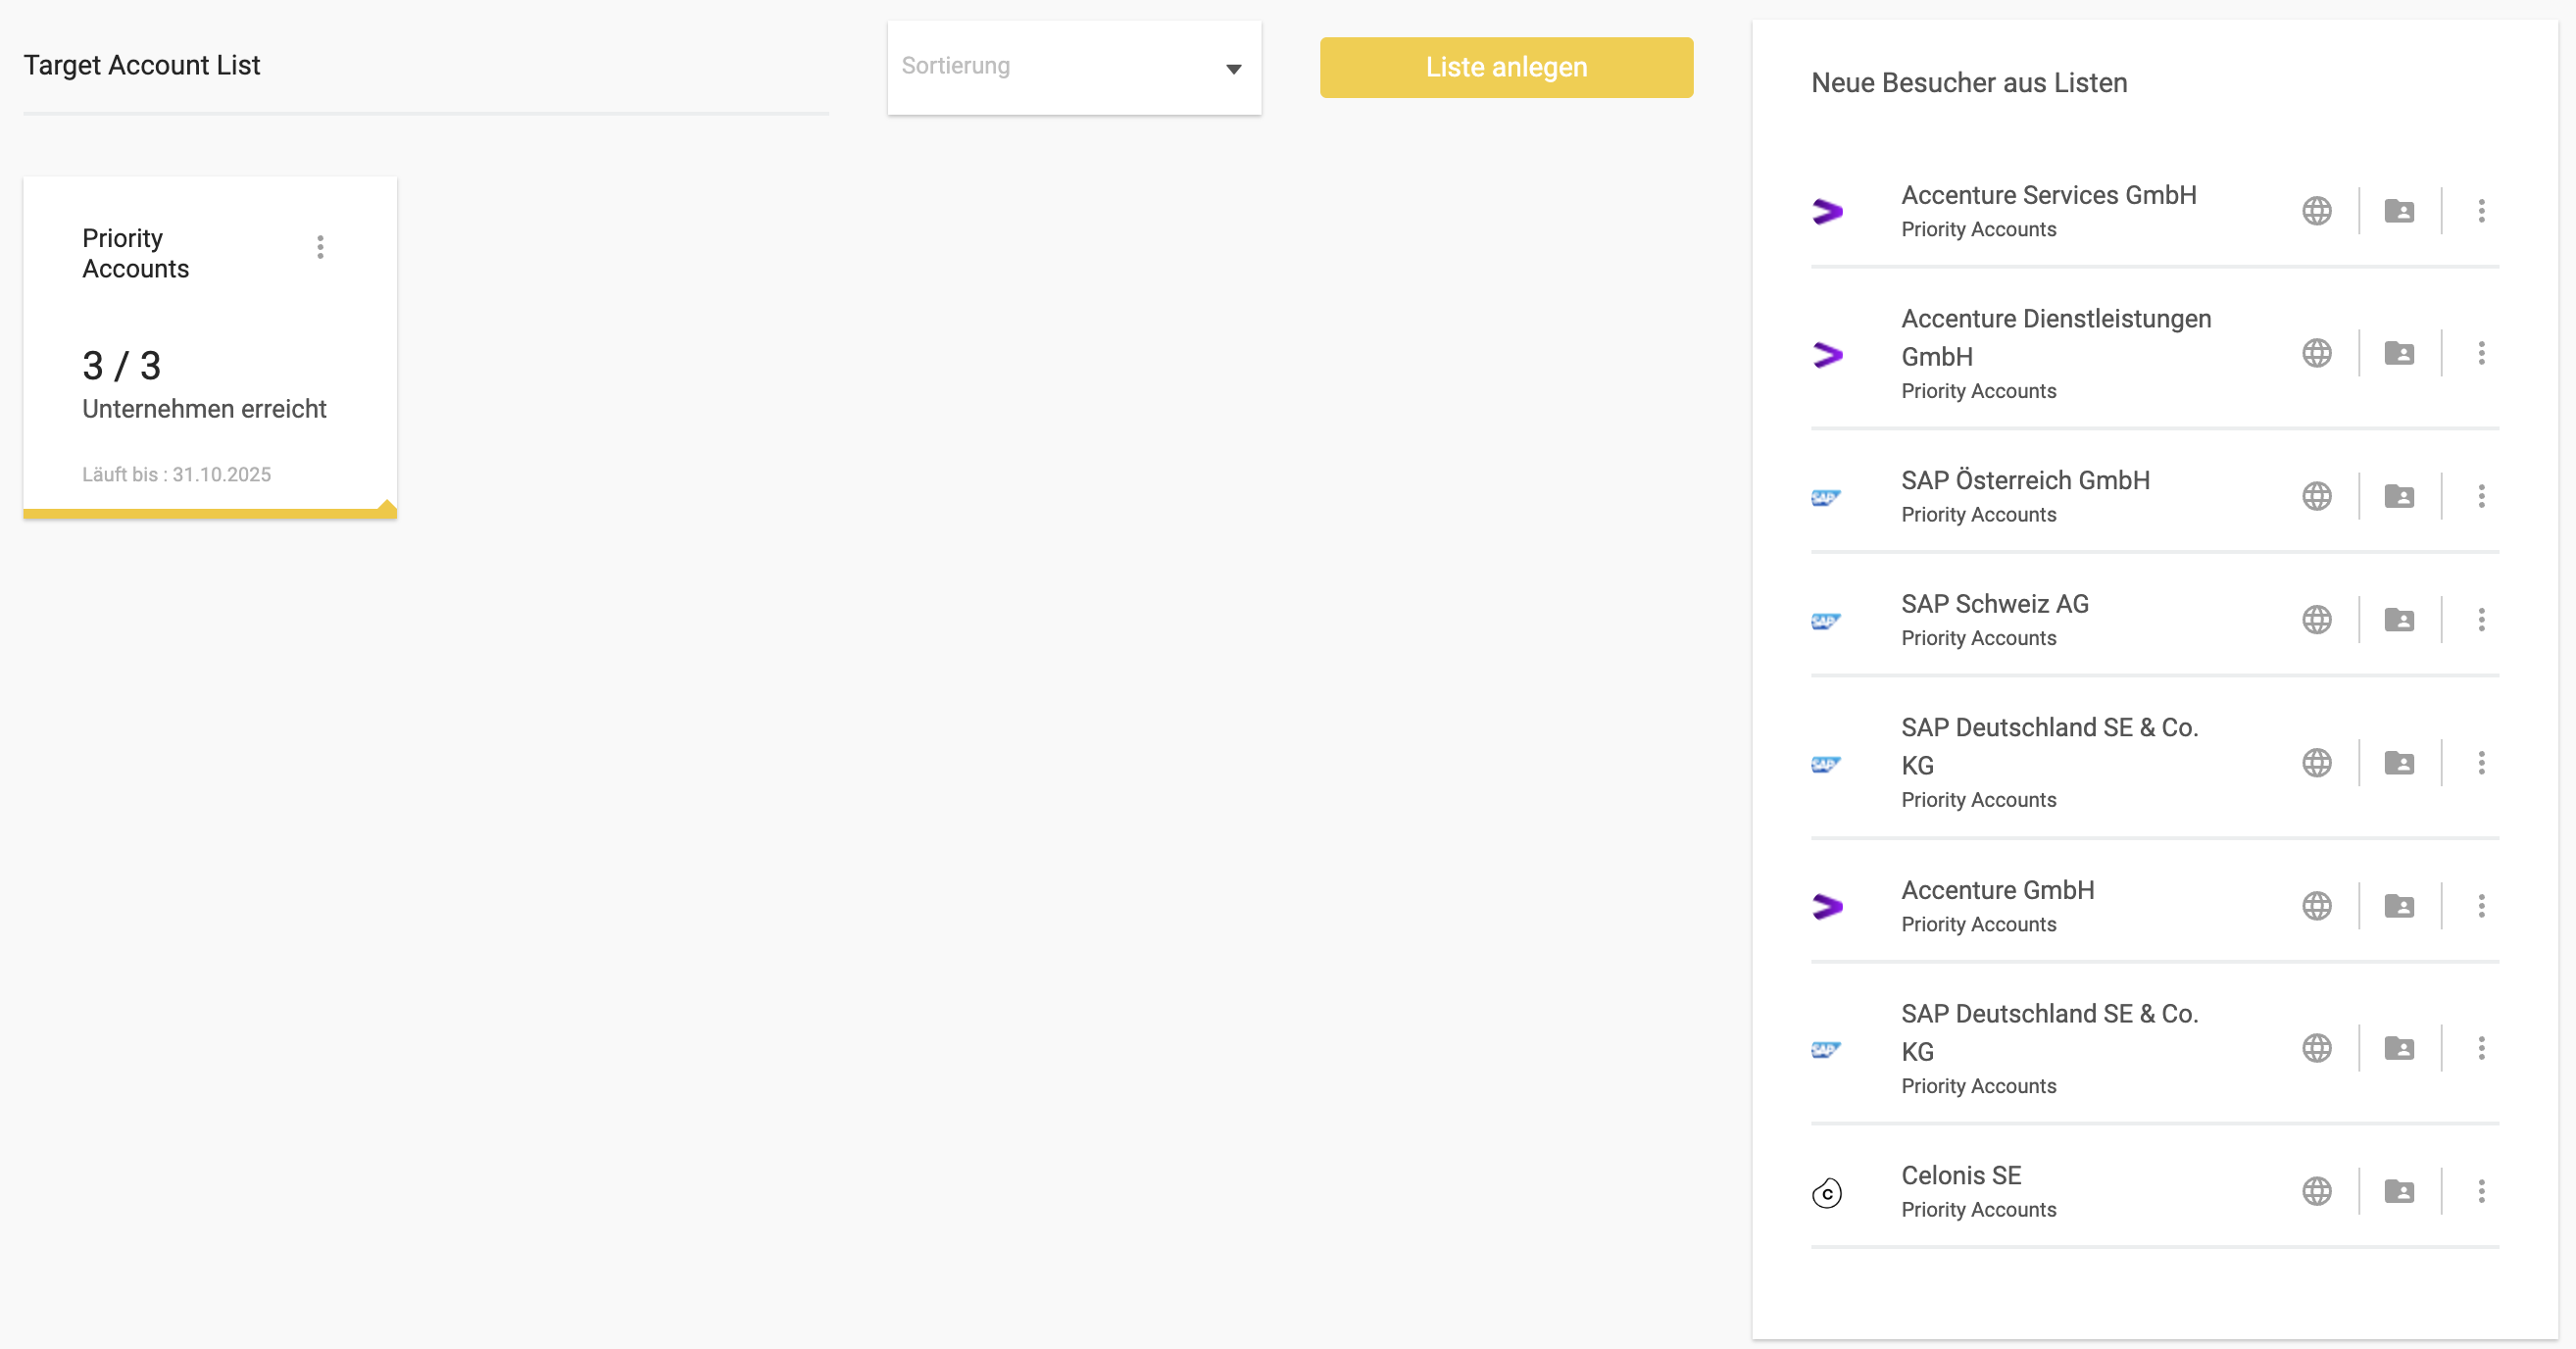Open three-dot menu for Accenture Dienstleistungen GmbH
The image size is (2576, 1349).
pyautogui.click(x=2481, y=353)
